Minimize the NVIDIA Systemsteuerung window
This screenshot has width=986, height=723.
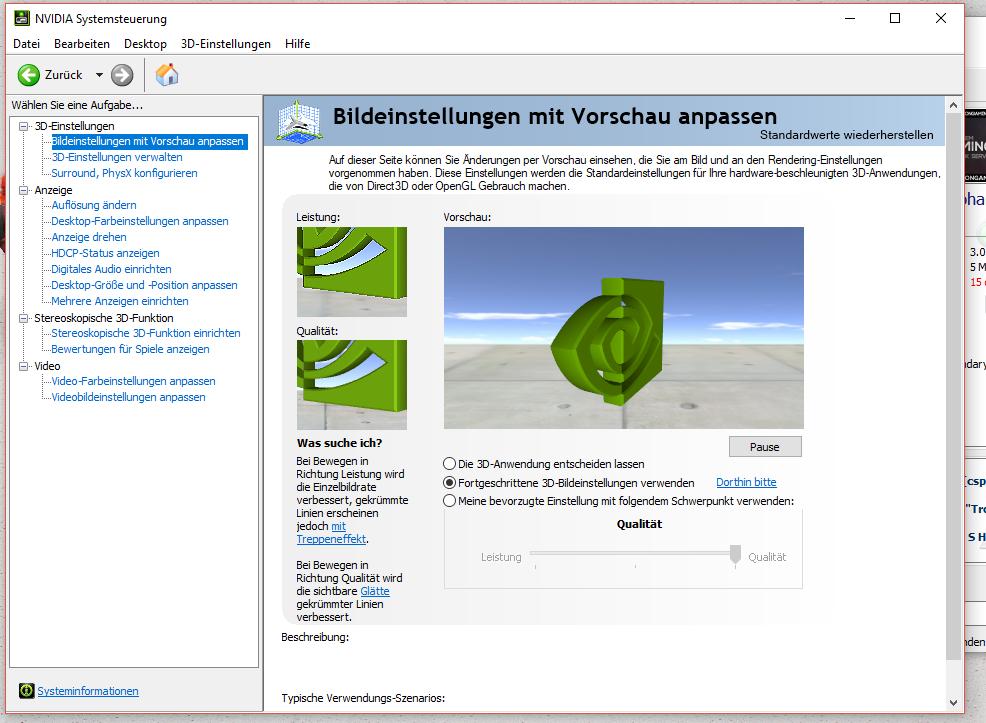click(x=850, y=18)
